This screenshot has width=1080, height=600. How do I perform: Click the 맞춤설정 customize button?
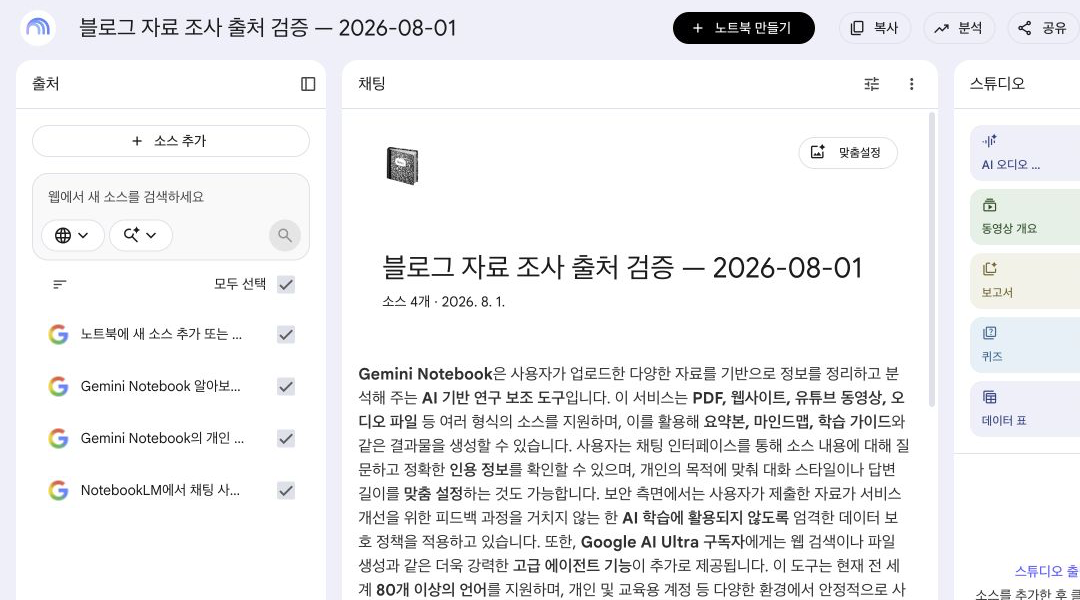coord(848,153)
